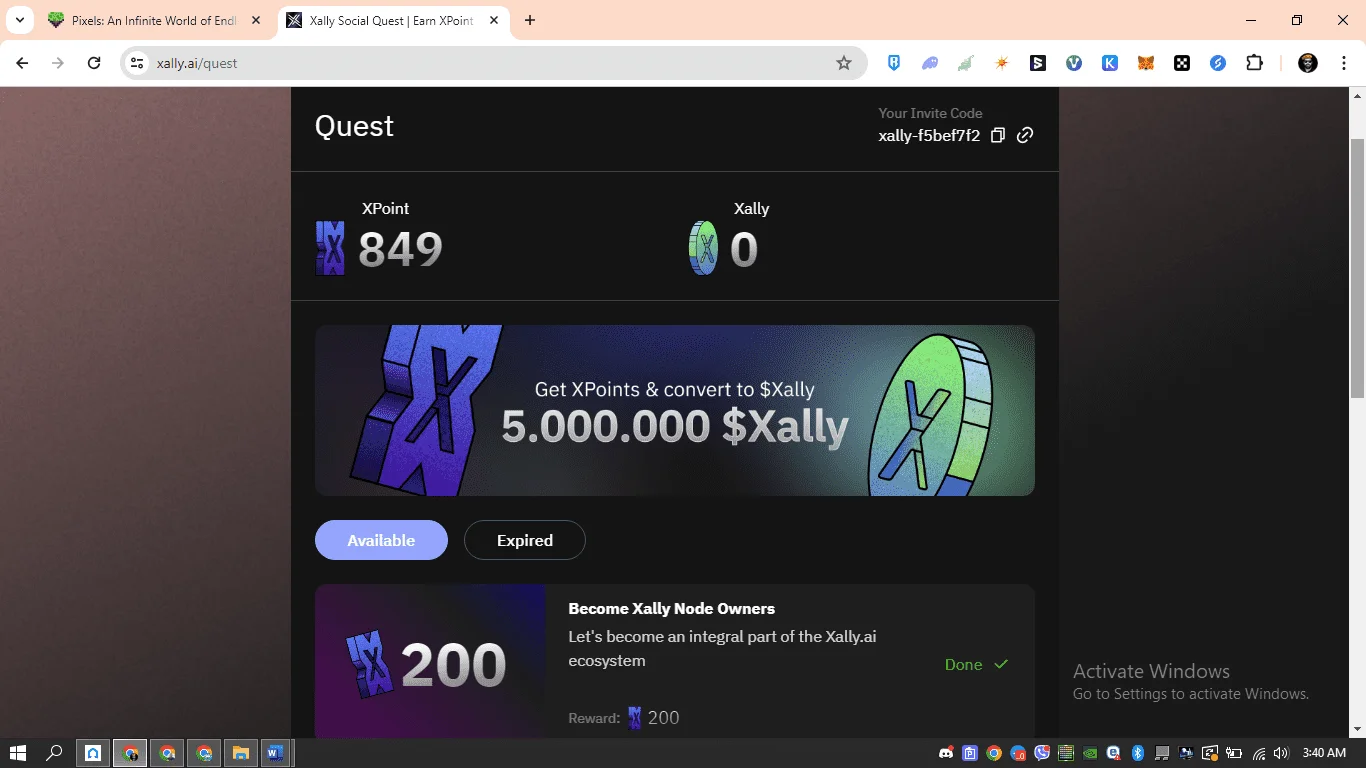Copy the invite code with the copy icon
Image resolution: width=1366 pixels, height=768 pixels.
point(997,135)
